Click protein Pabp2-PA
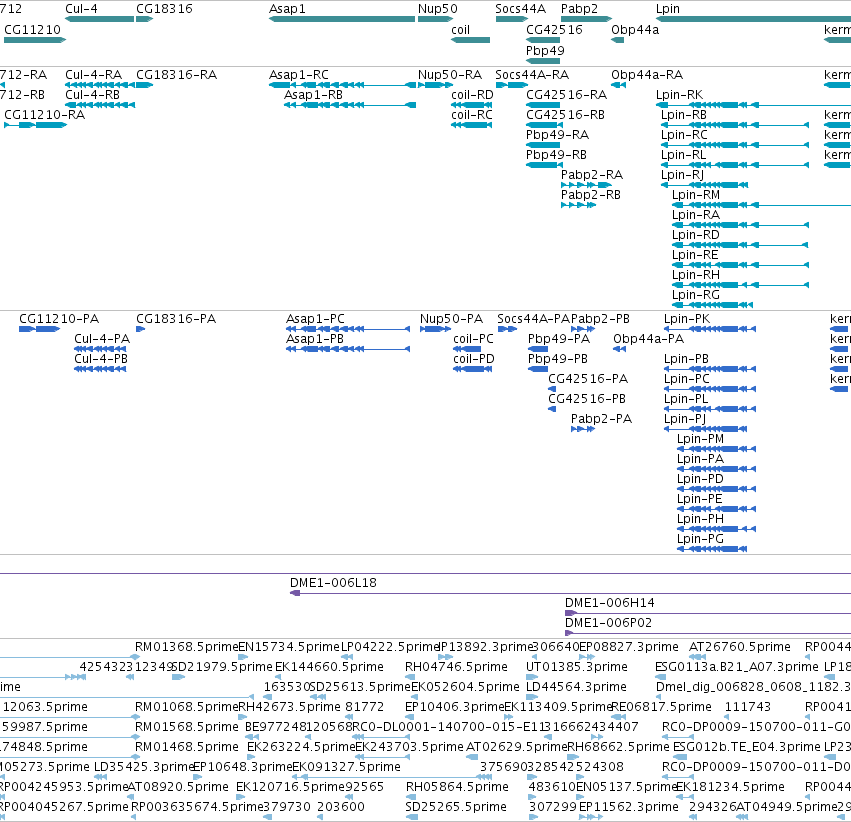This screenshot has height=822, width=851. pyautogui.click(x=583, y=429)
